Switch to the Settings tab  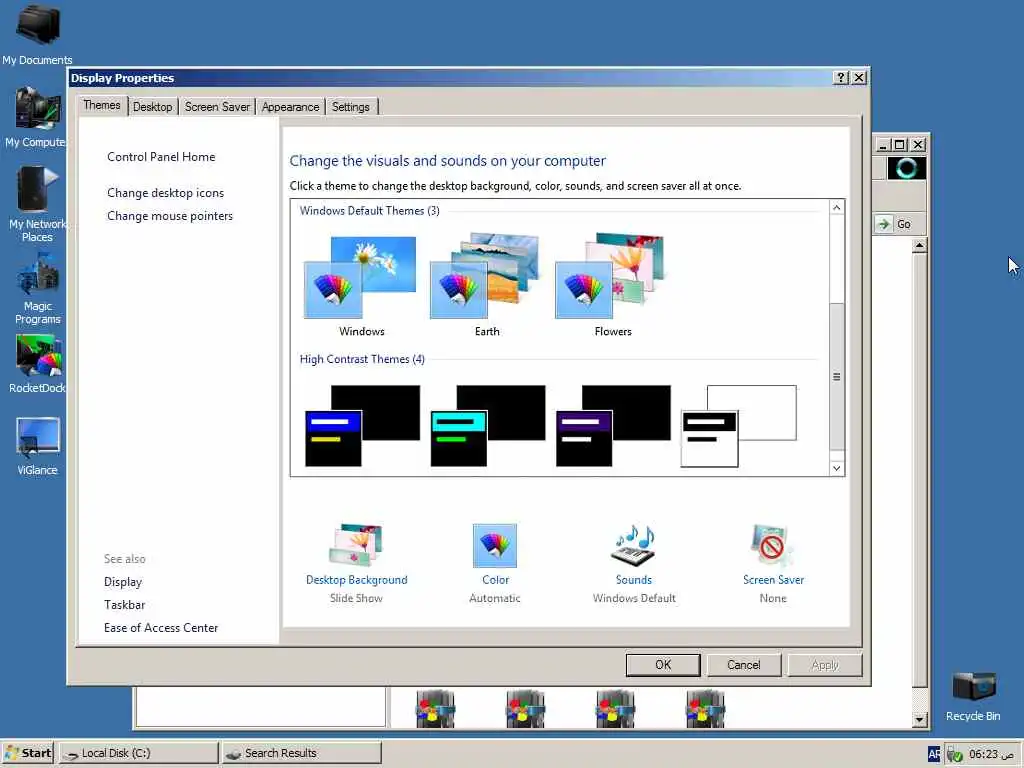351,107
